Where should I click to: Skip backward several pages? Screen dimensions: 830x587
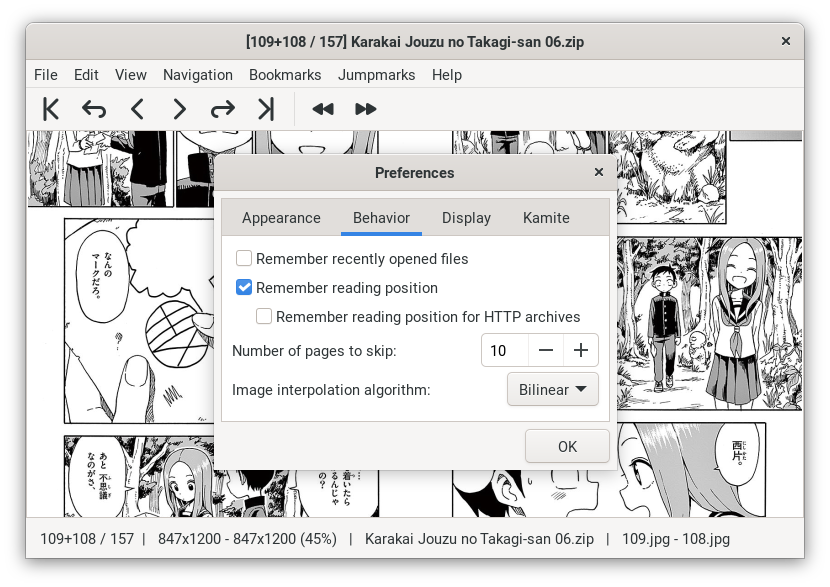323,110
